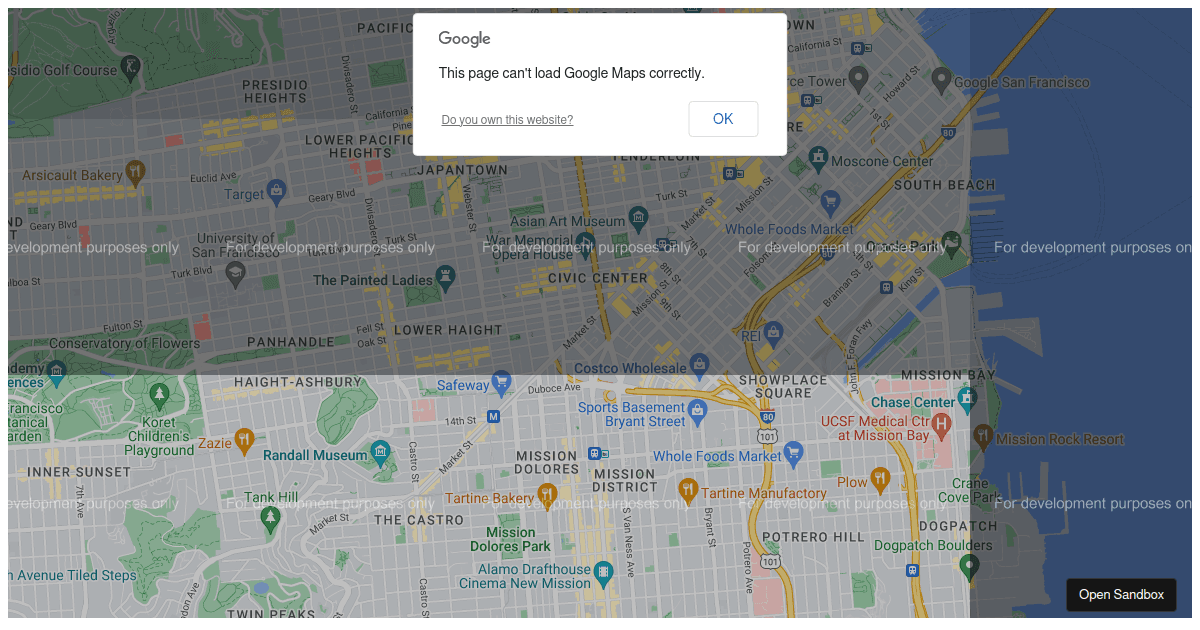Click the Mission Rock Resort pin
1200x630 pixels.
[983, 436]
